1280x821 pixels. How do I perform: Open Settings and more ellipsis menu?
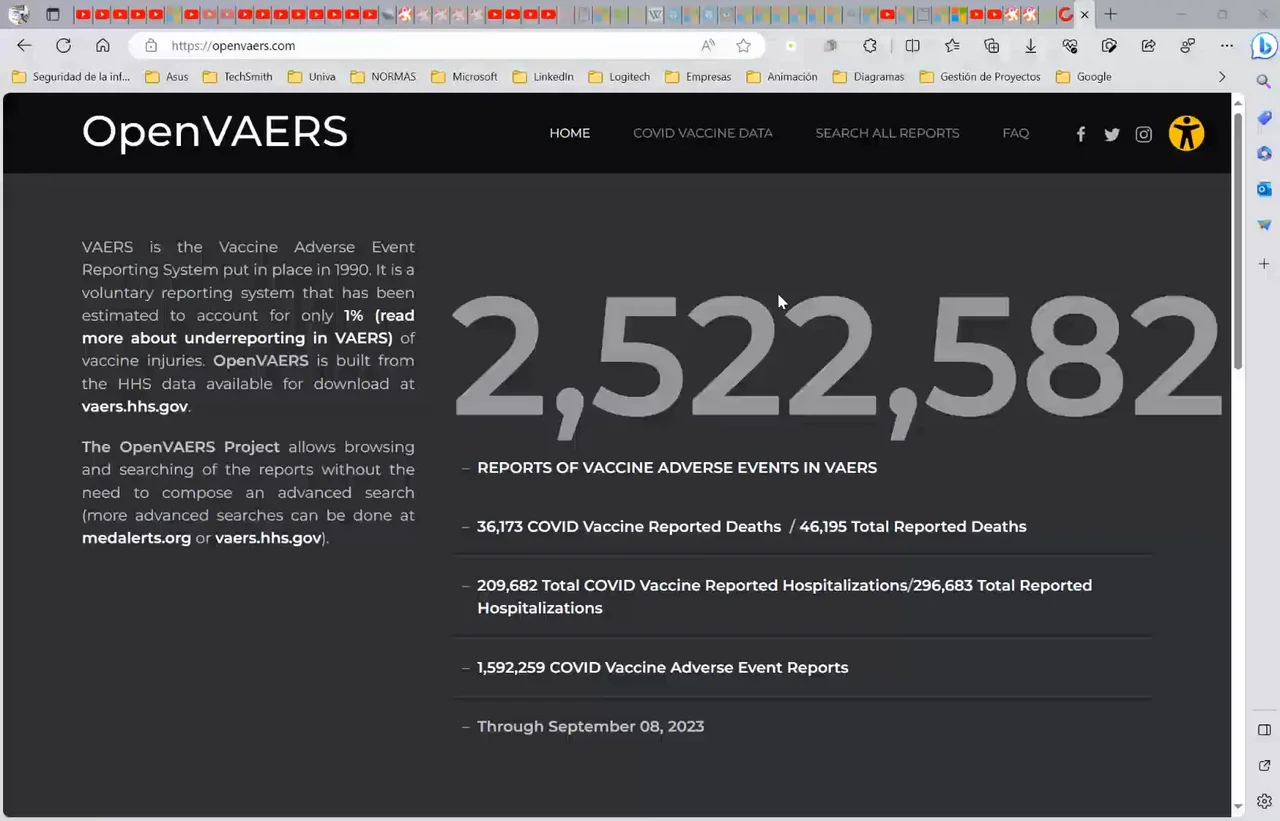pos(1227,45)
